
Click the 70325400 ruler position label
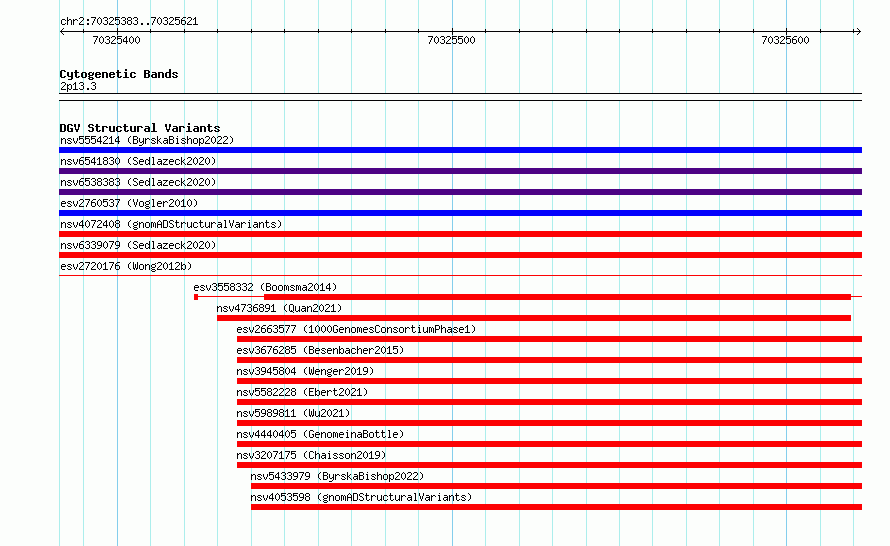(116, 40)
